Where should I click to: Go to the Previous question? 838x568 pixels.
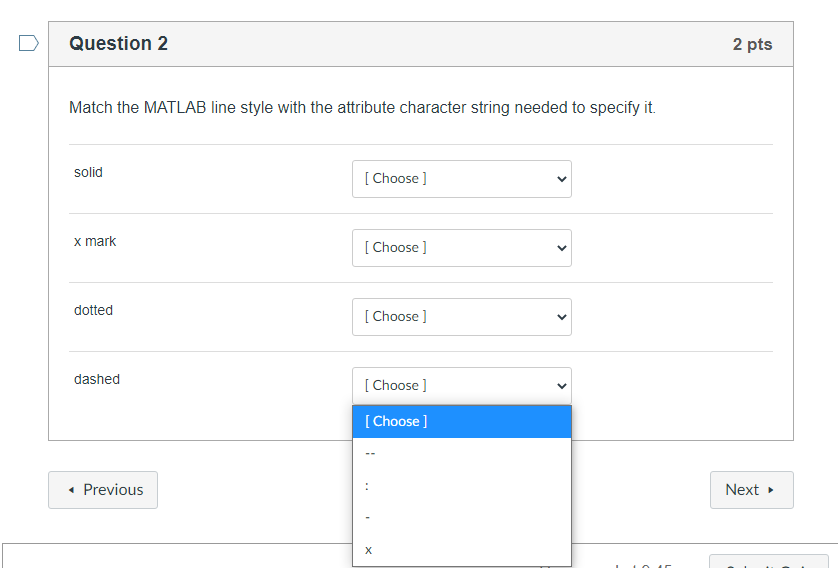click(x=103, y=490)
